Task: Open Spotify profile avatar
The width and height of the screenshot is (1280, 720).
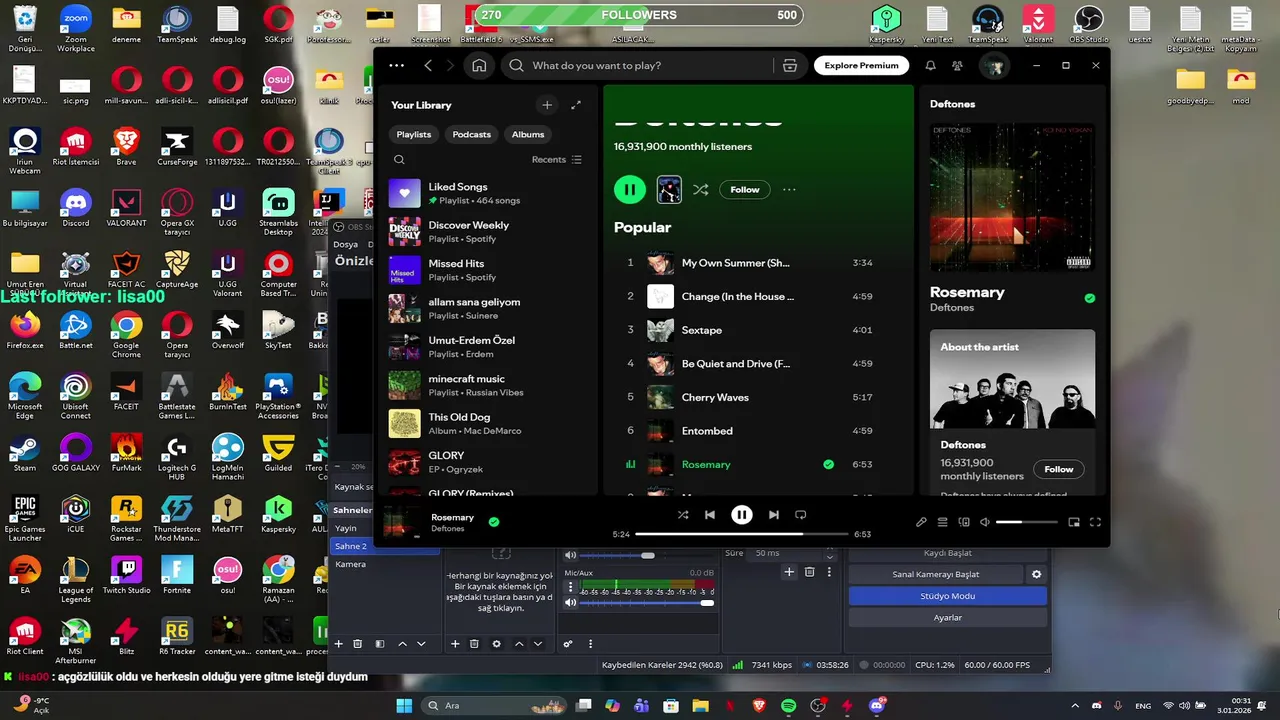Action: (x=993, y=65)
